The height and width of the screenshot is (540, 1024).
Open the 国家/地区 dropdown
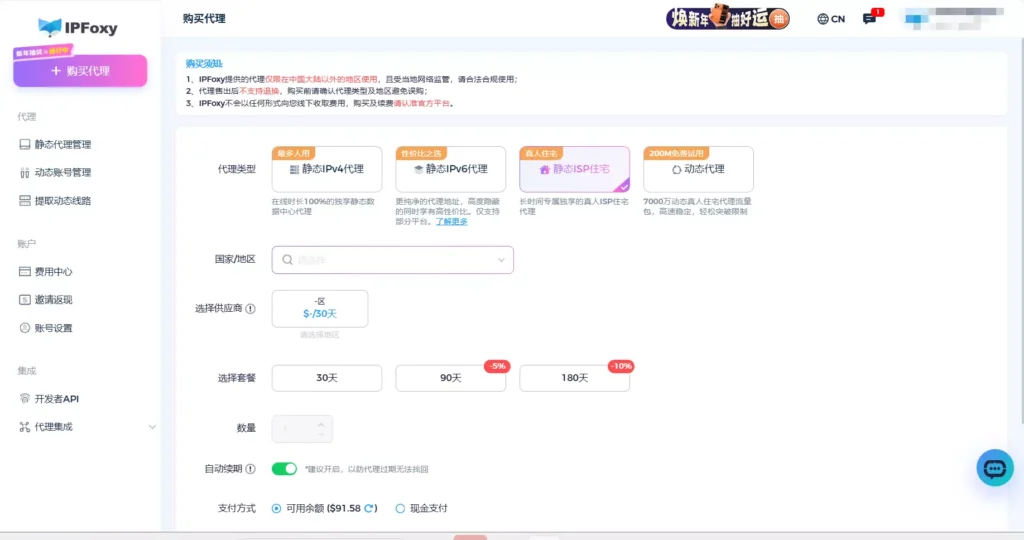(392, 260)
